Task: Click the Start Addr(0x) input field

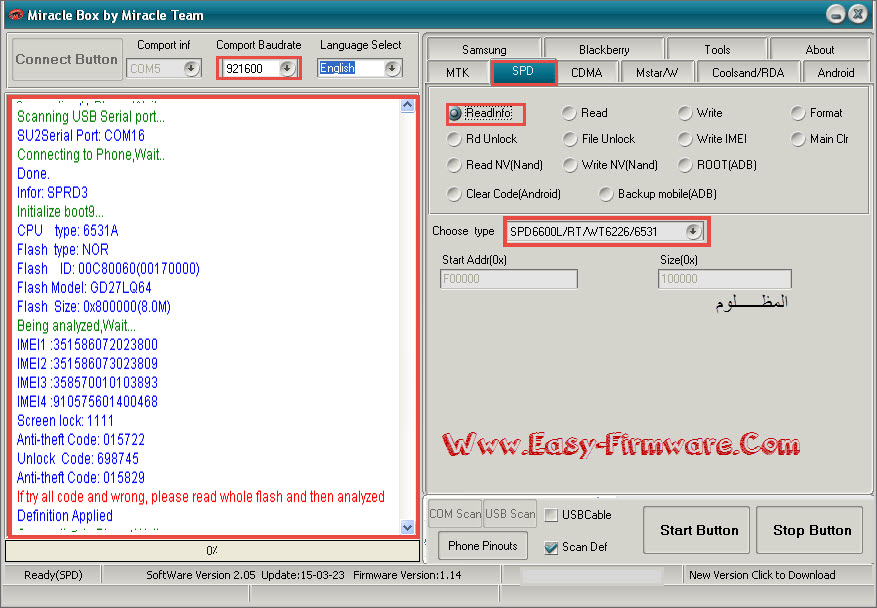Action: coord(508,279)
